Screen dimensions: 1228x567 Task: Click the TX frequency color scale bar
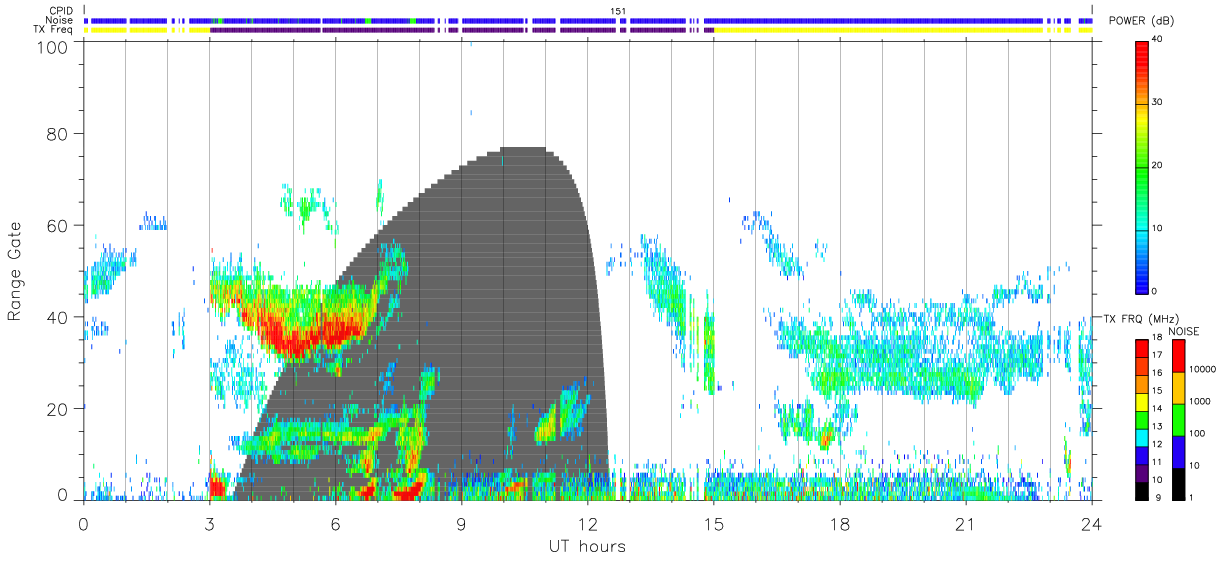coord(1142,419)
